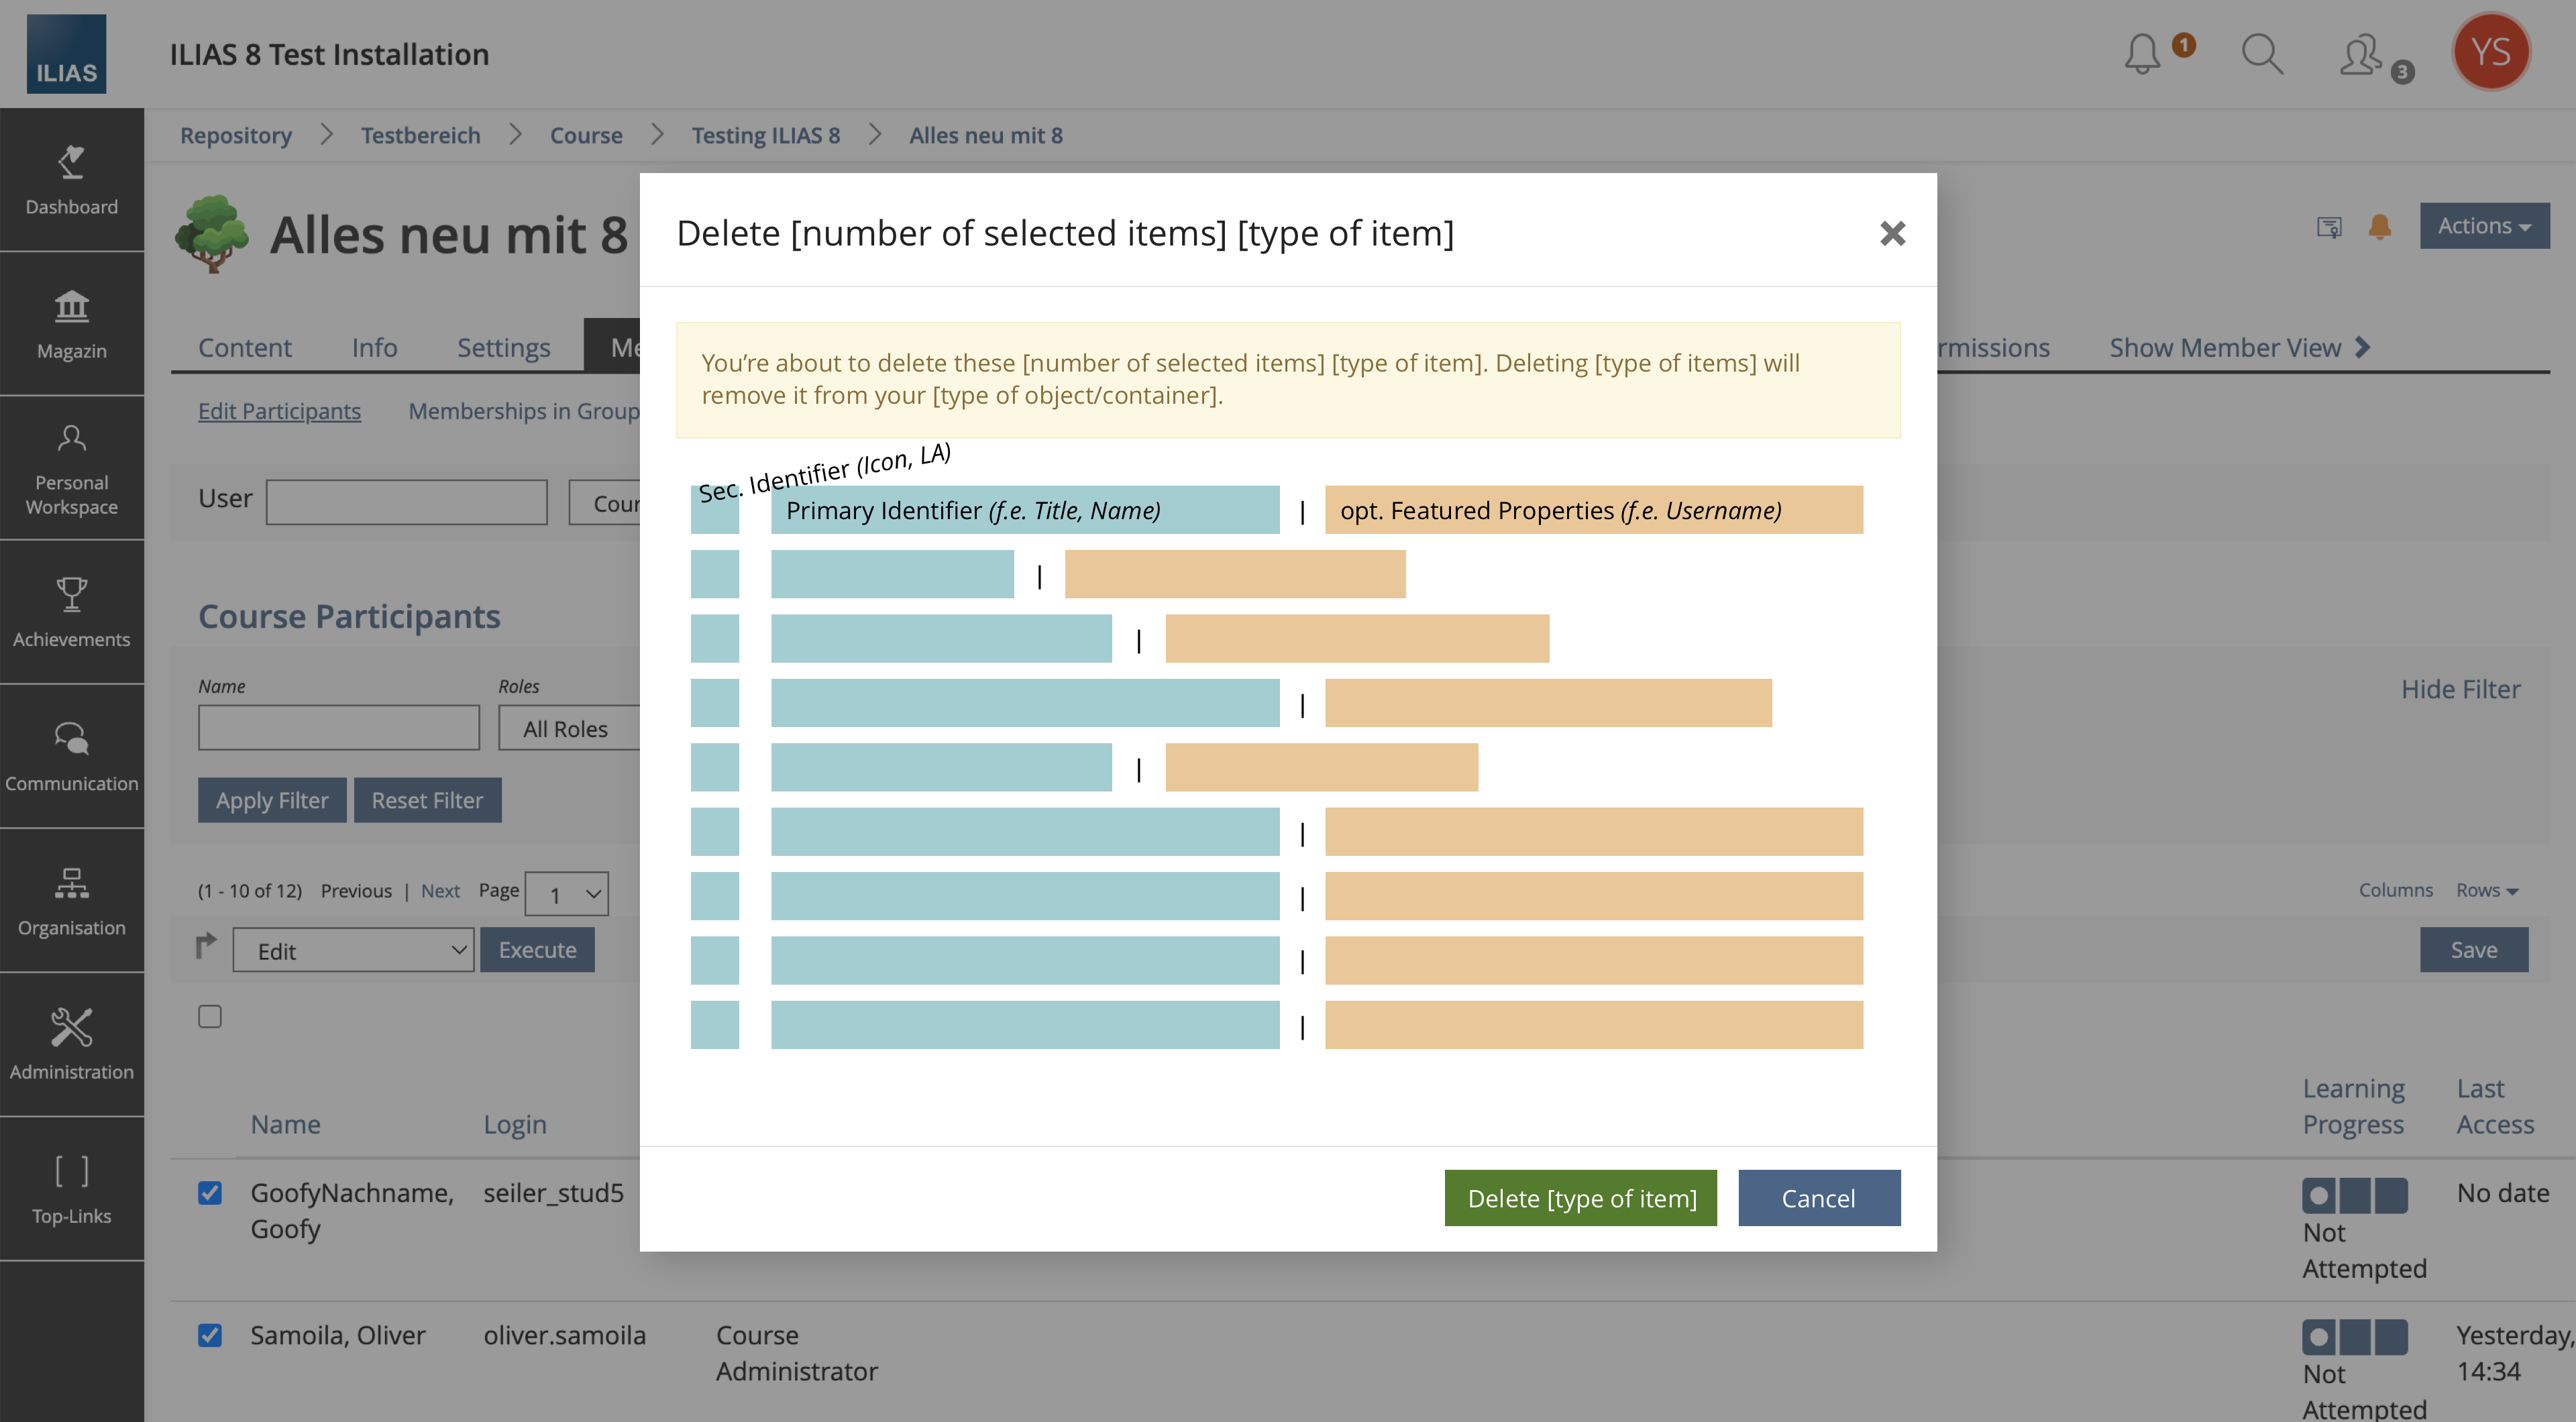Open the Page number dropdown

point(566,894)
